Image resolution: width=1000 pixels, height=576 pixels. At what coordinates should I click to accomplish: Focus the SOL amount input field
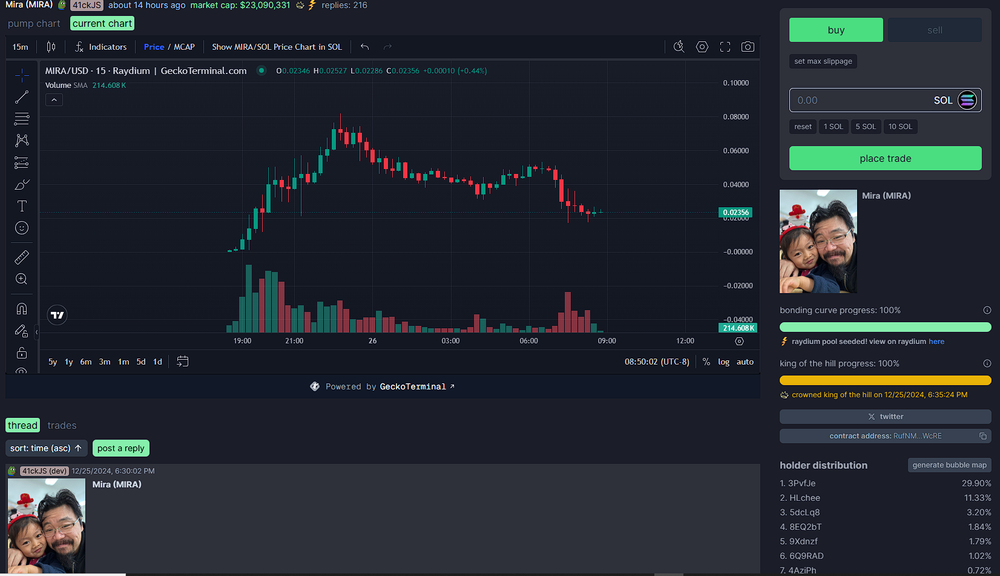pos(885,100)
